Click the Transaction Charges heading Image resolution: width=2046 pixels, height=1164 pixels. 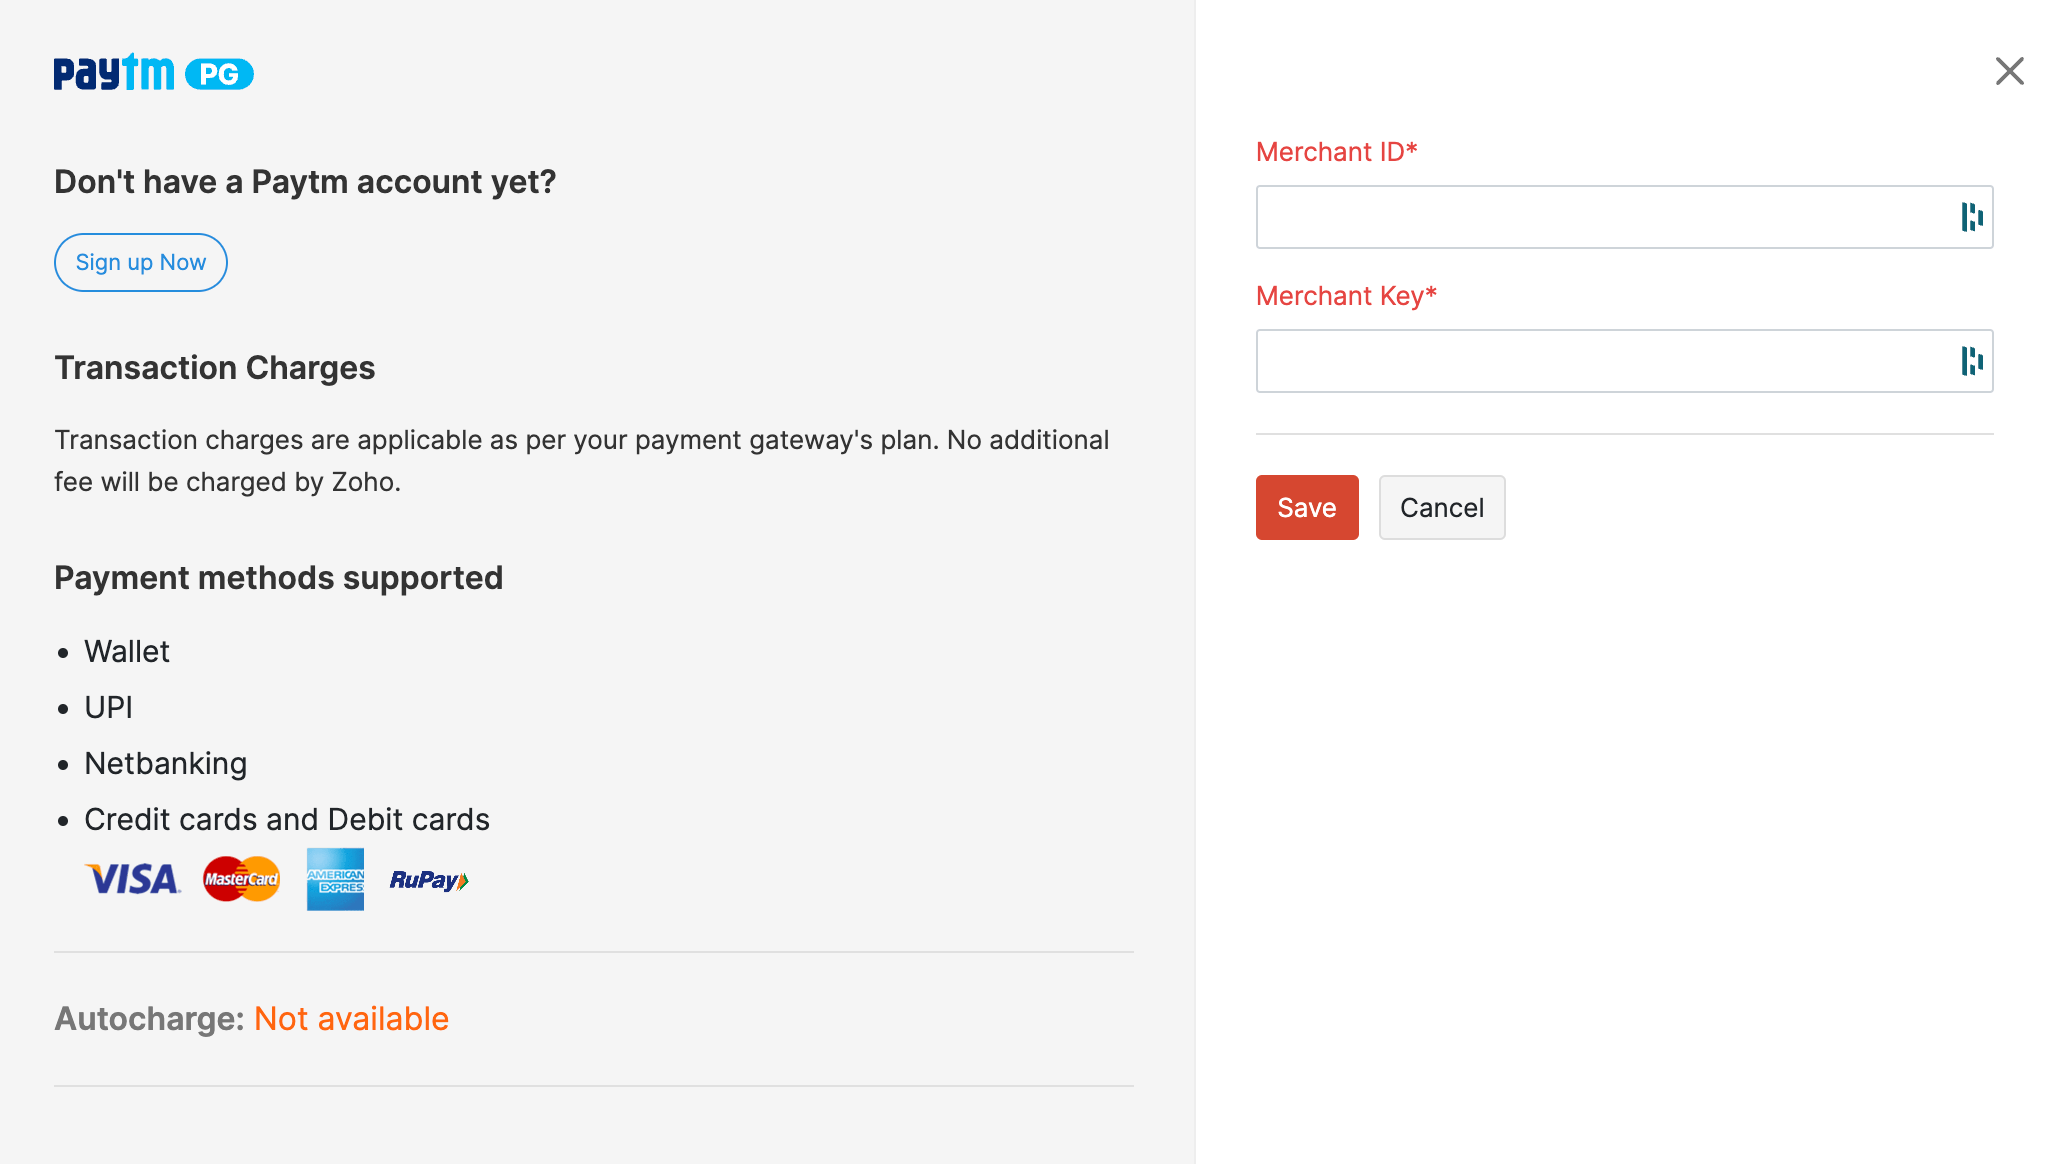[214, 367]
